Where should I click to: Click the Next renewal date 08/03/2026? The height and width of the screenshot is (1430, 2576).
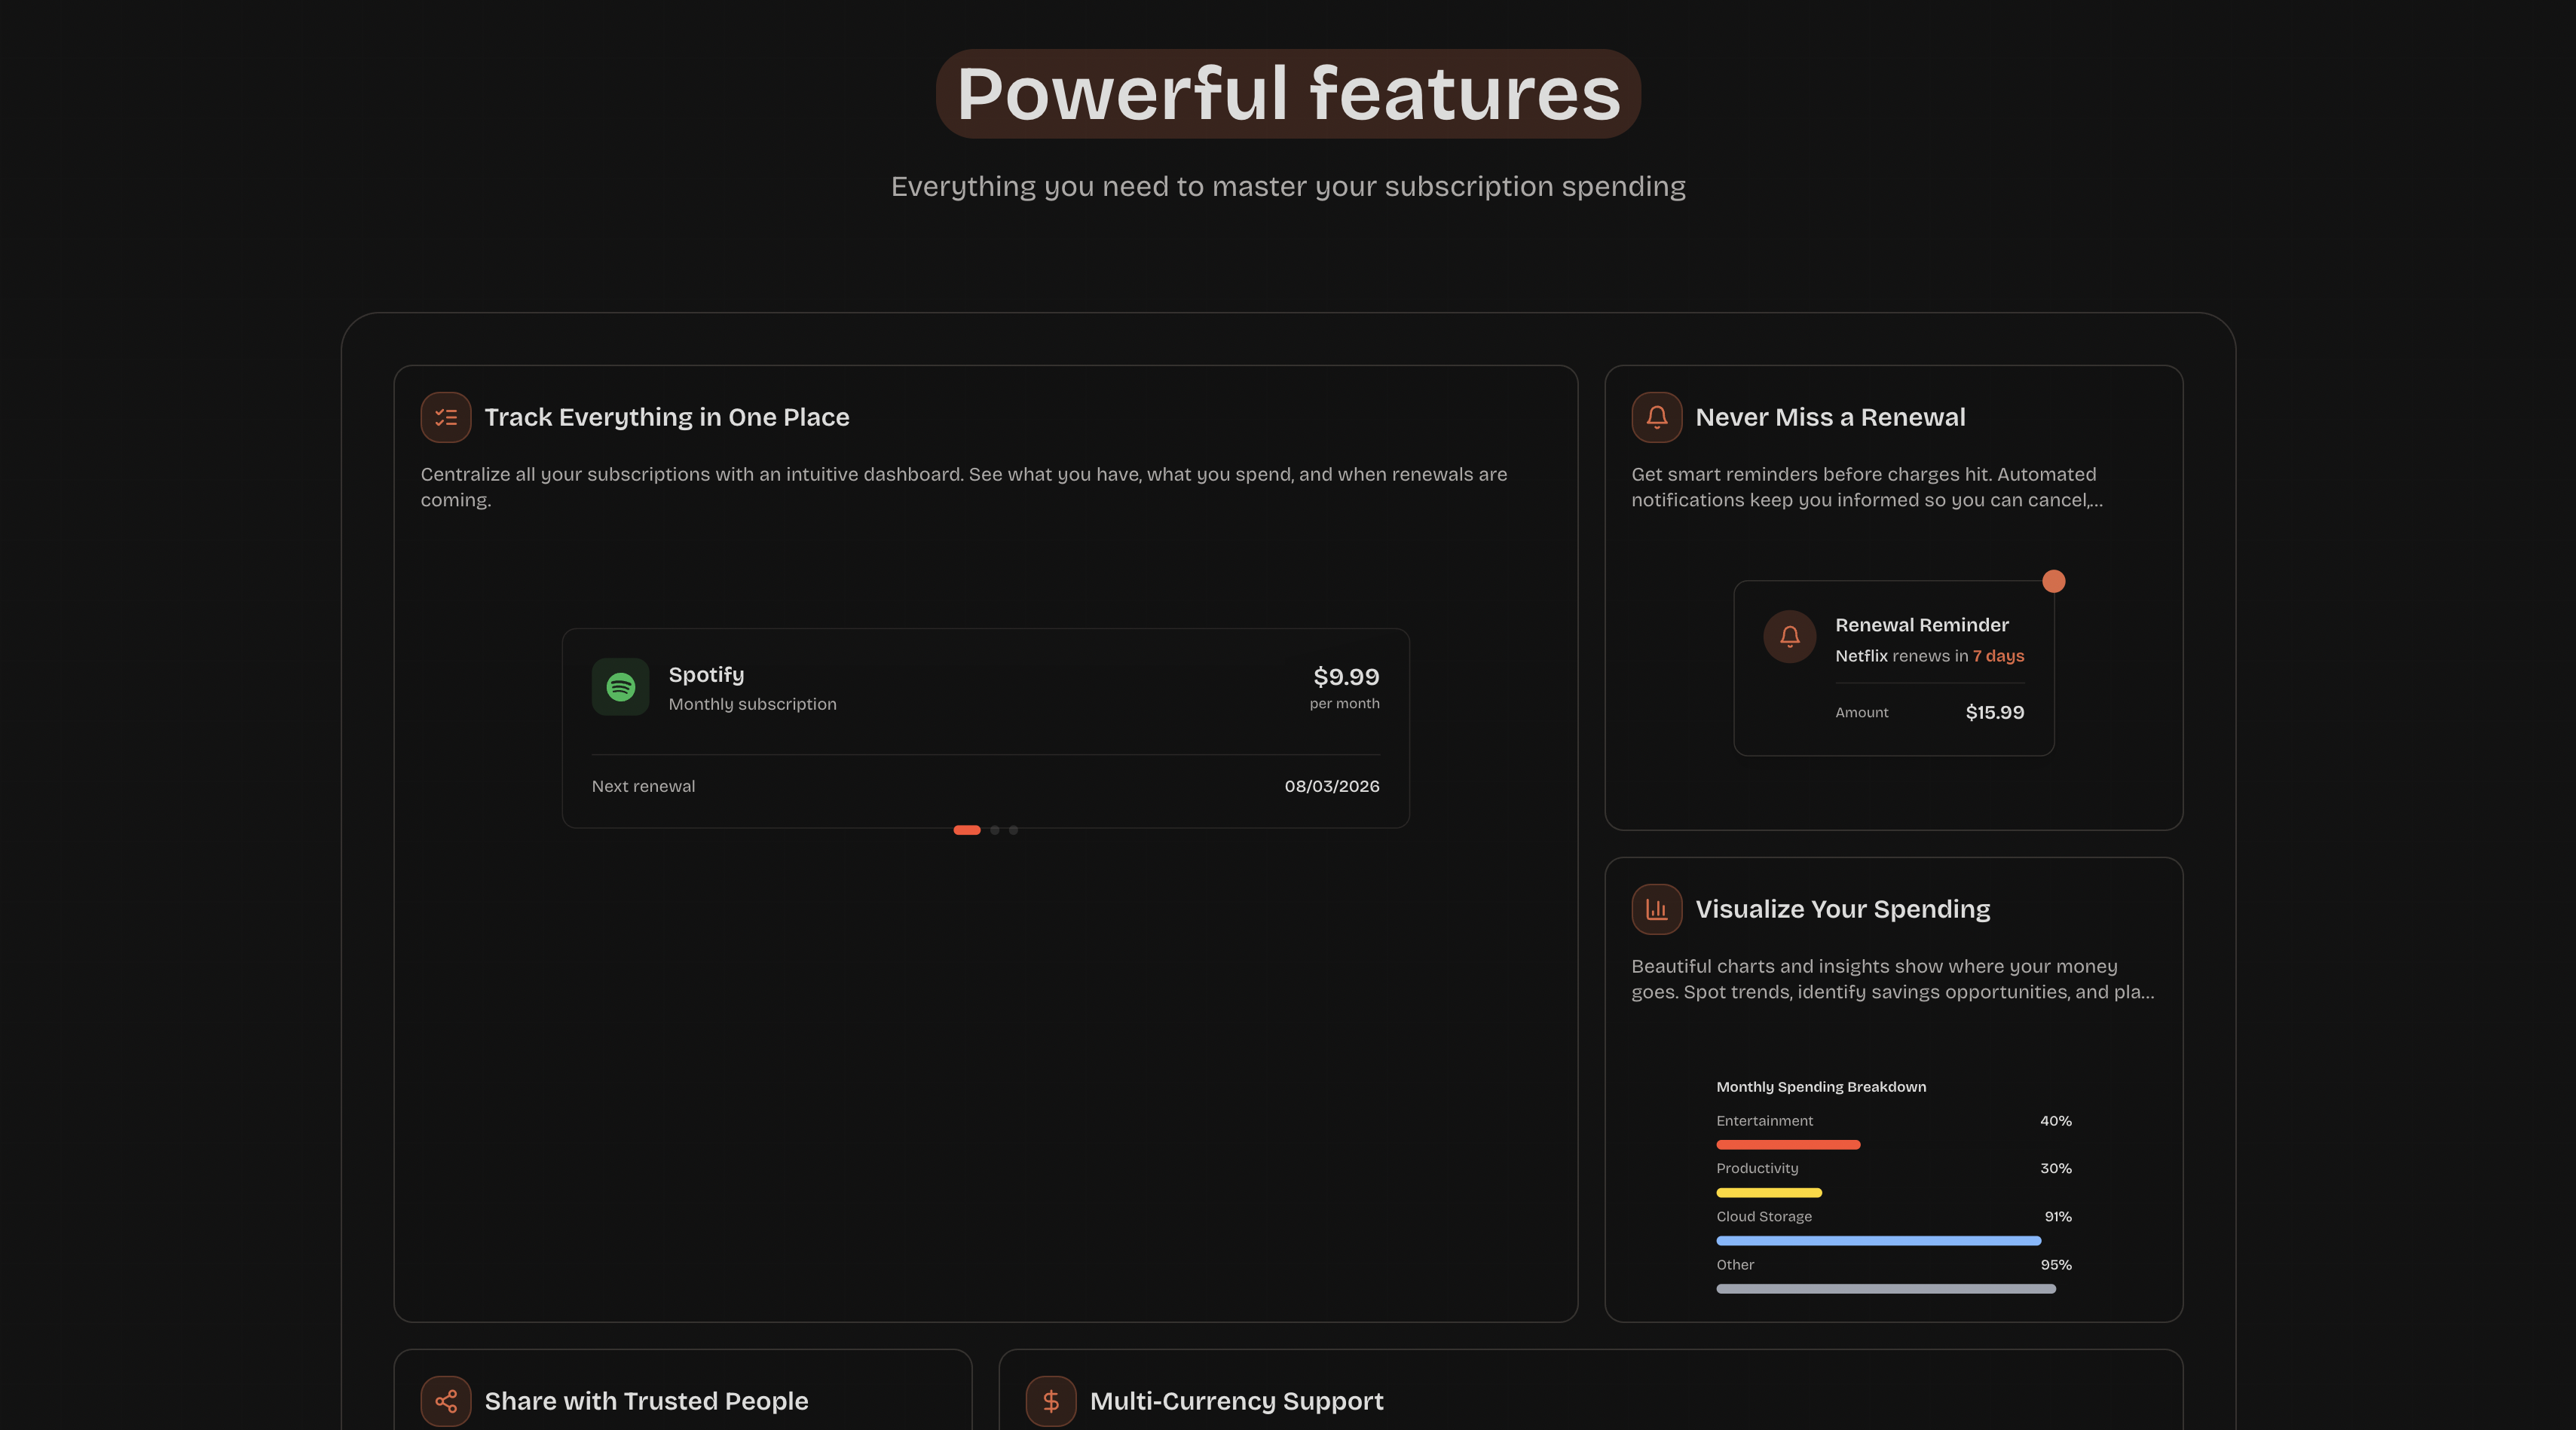[x=1331, y=786]
